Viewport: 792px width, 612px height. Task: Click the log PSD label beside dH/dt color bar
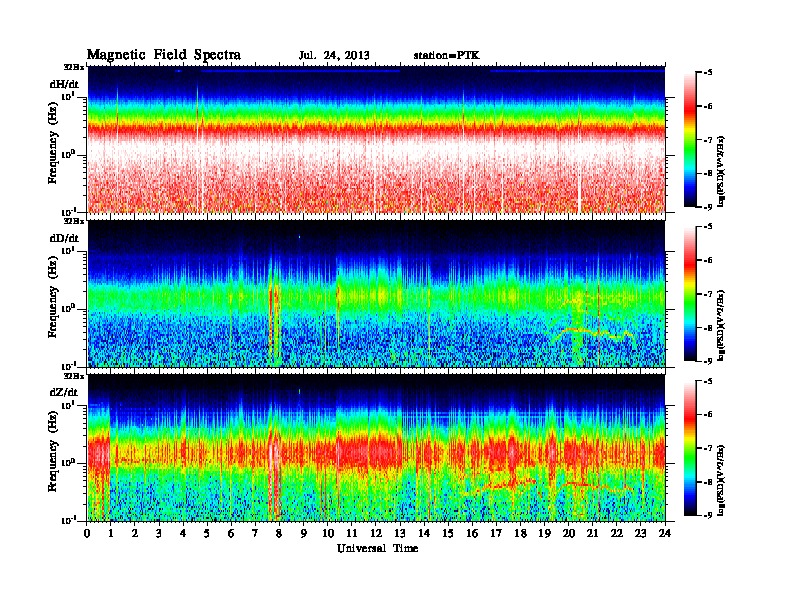tap(722, 171)
